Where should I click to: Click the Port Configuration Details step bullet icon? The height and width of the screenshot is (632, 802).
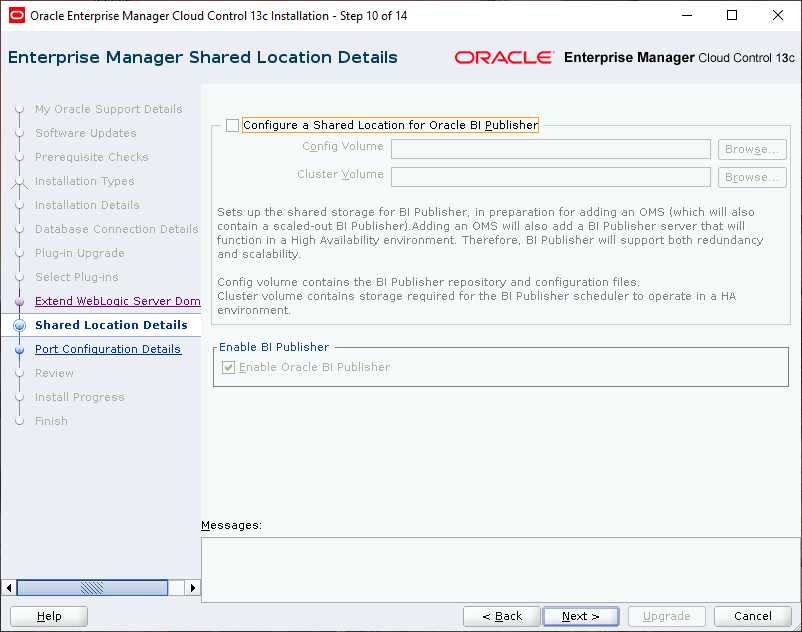[x=19, y=350]
